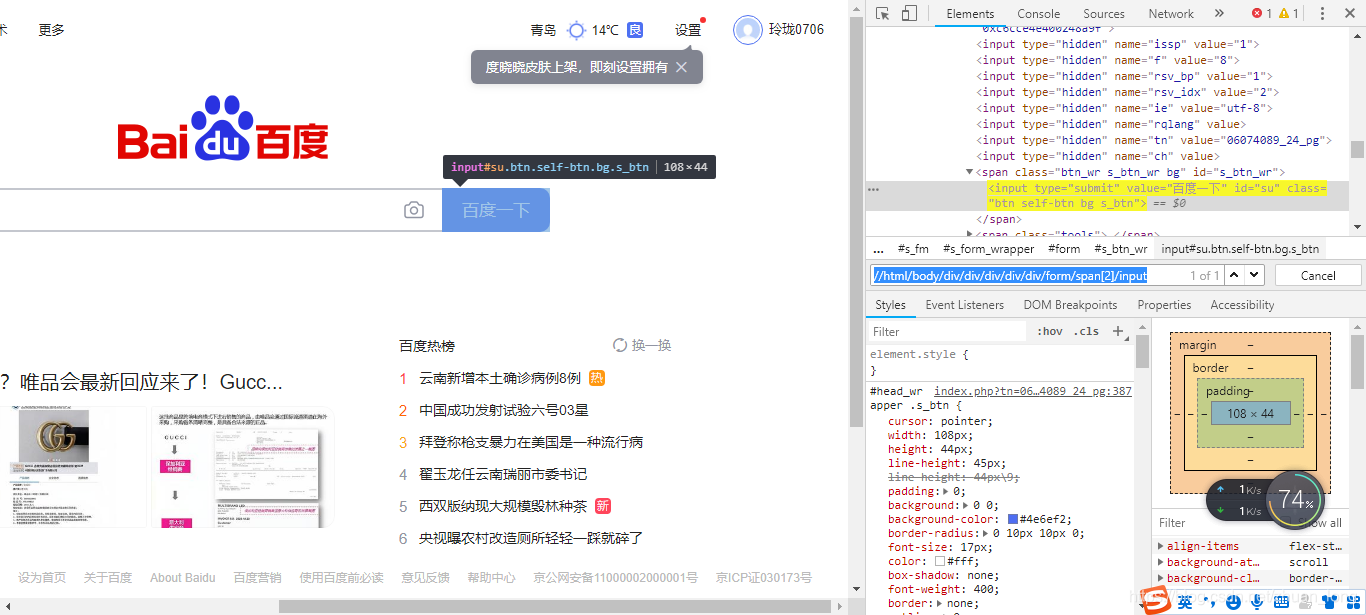The height and width of the screenshot is (615, 1366).
Task: Open the Event Listeners pane tab
Action: pos(965,305)
